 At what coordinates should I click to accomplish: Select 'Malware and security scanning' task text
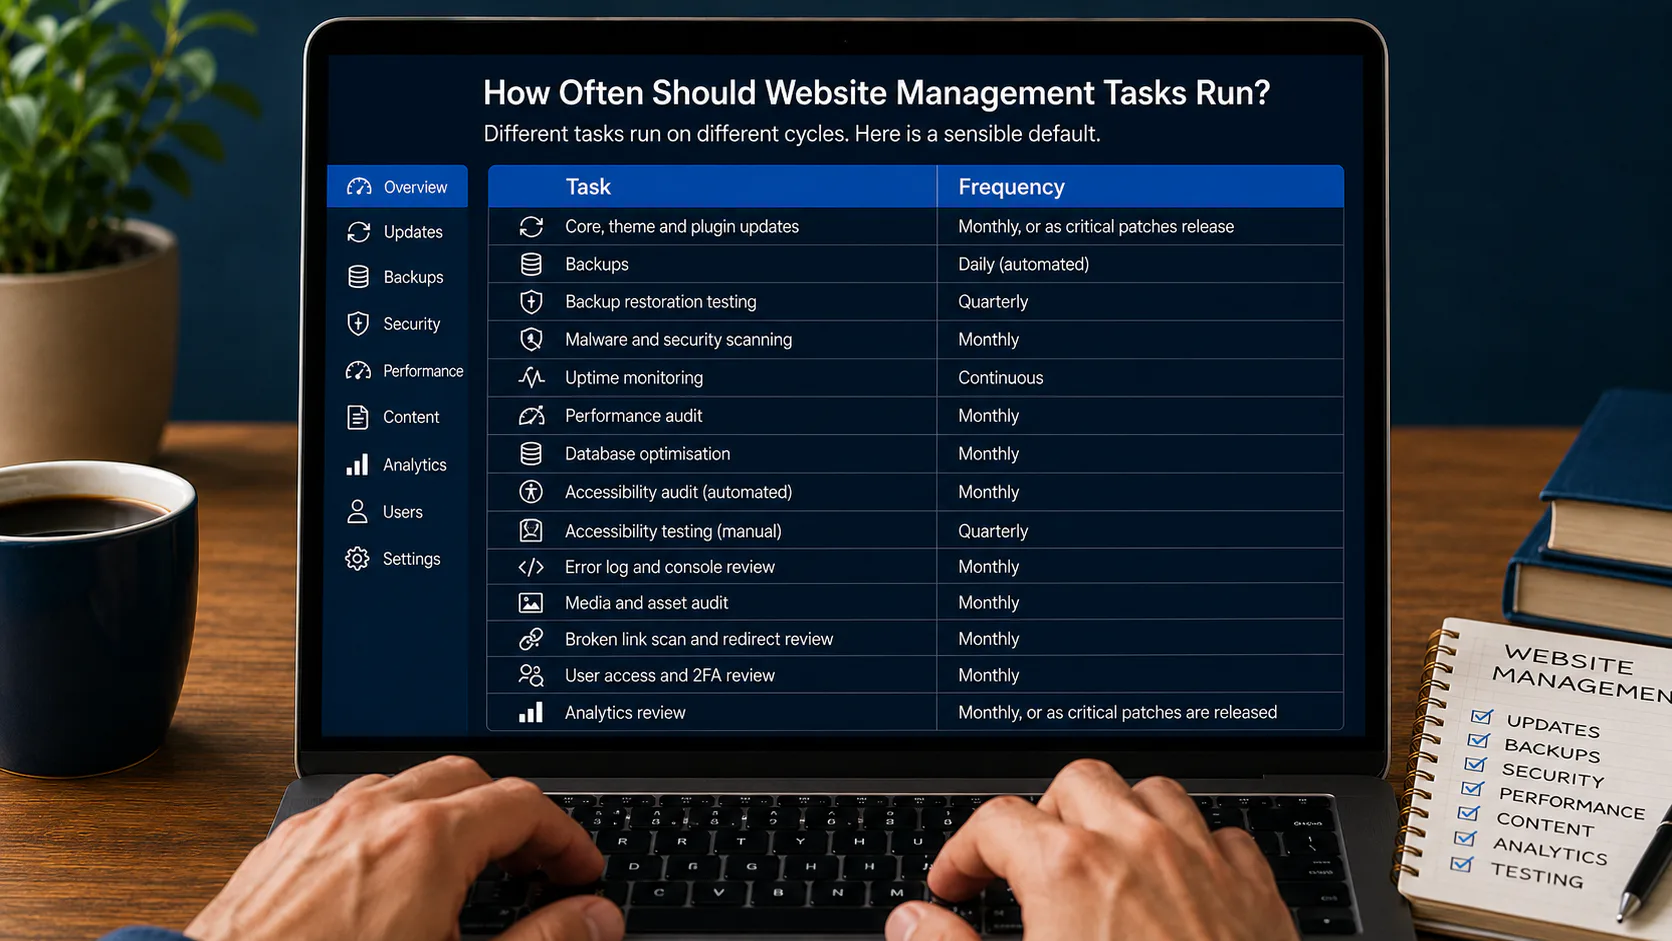pyautogui.click(x=678, y=340)
